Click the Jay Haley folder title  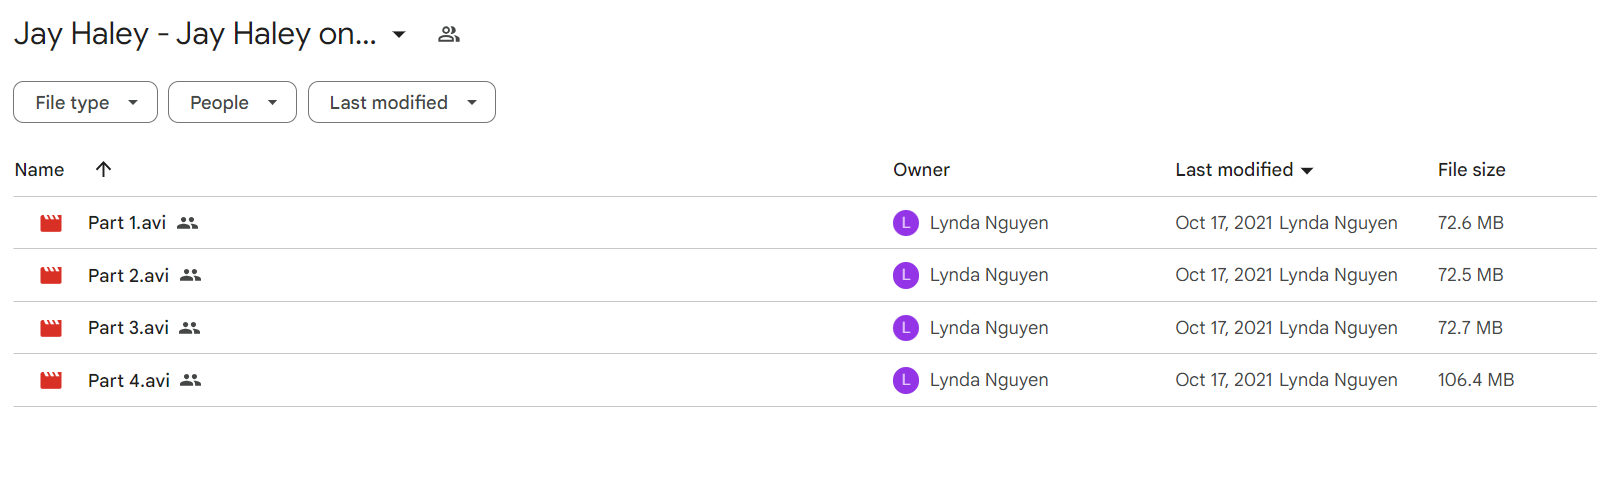(195, 34)
